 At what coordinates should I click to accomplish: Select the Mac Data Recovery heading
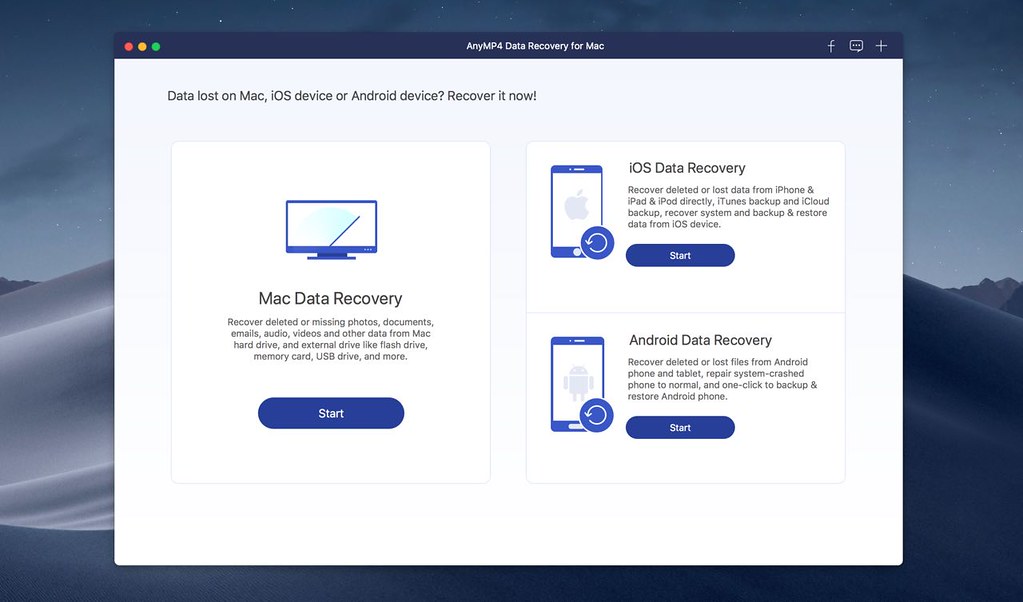(330, 298)
